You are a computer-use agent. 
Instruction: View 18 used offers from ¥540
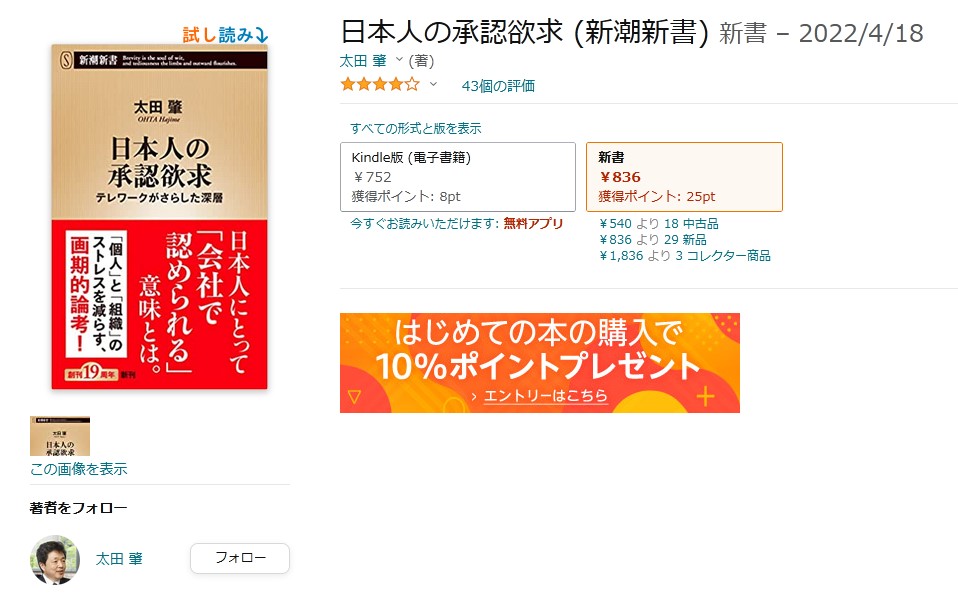(659, 224)
